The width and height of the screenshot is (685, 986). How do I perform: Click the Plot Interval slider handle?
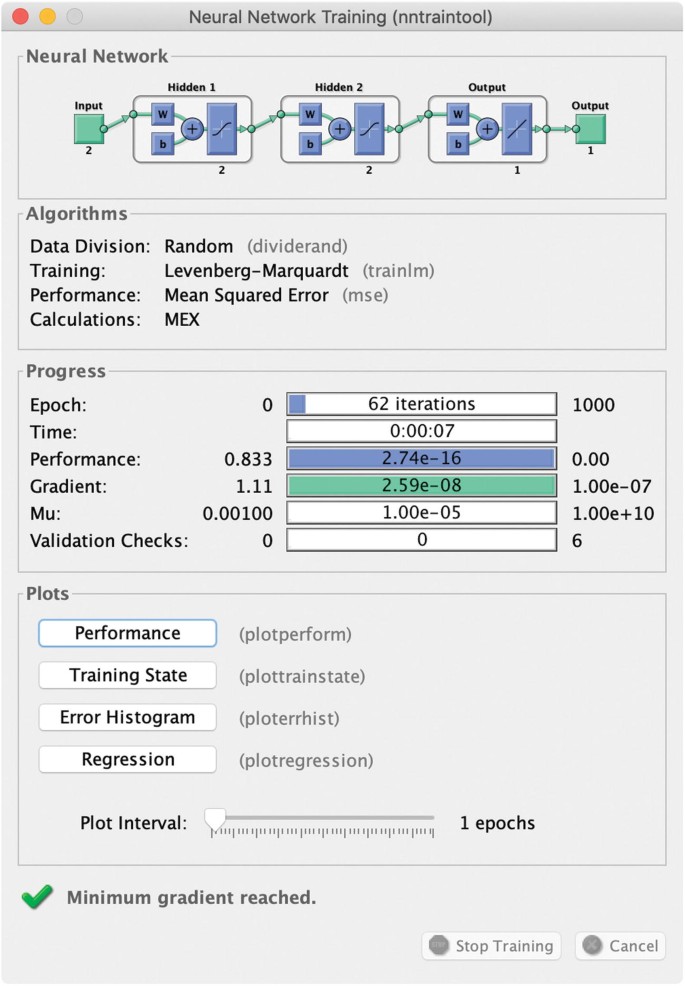coord(215,820)
